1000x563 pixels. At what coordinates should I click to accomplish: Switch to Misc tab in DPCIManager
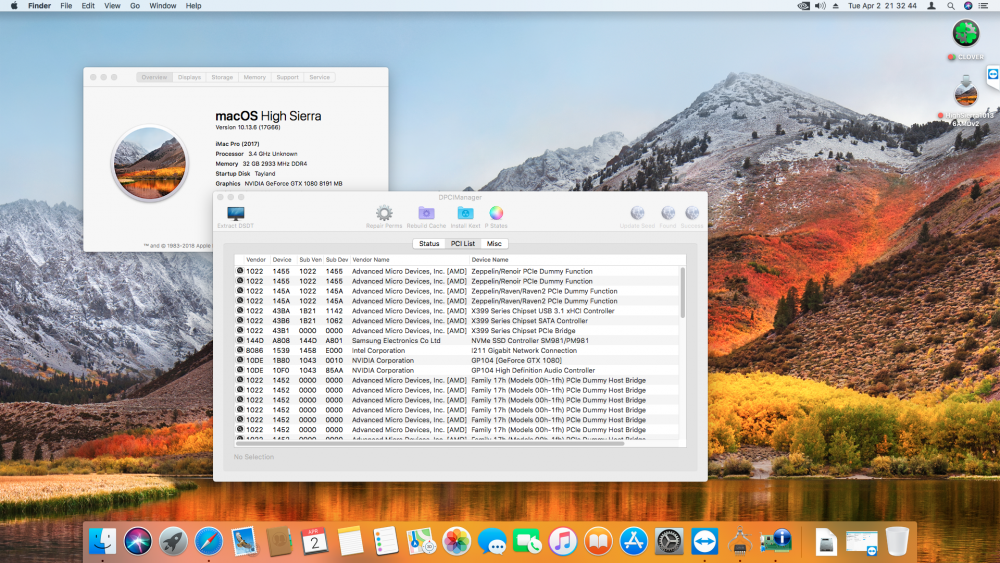click(494, 244)
